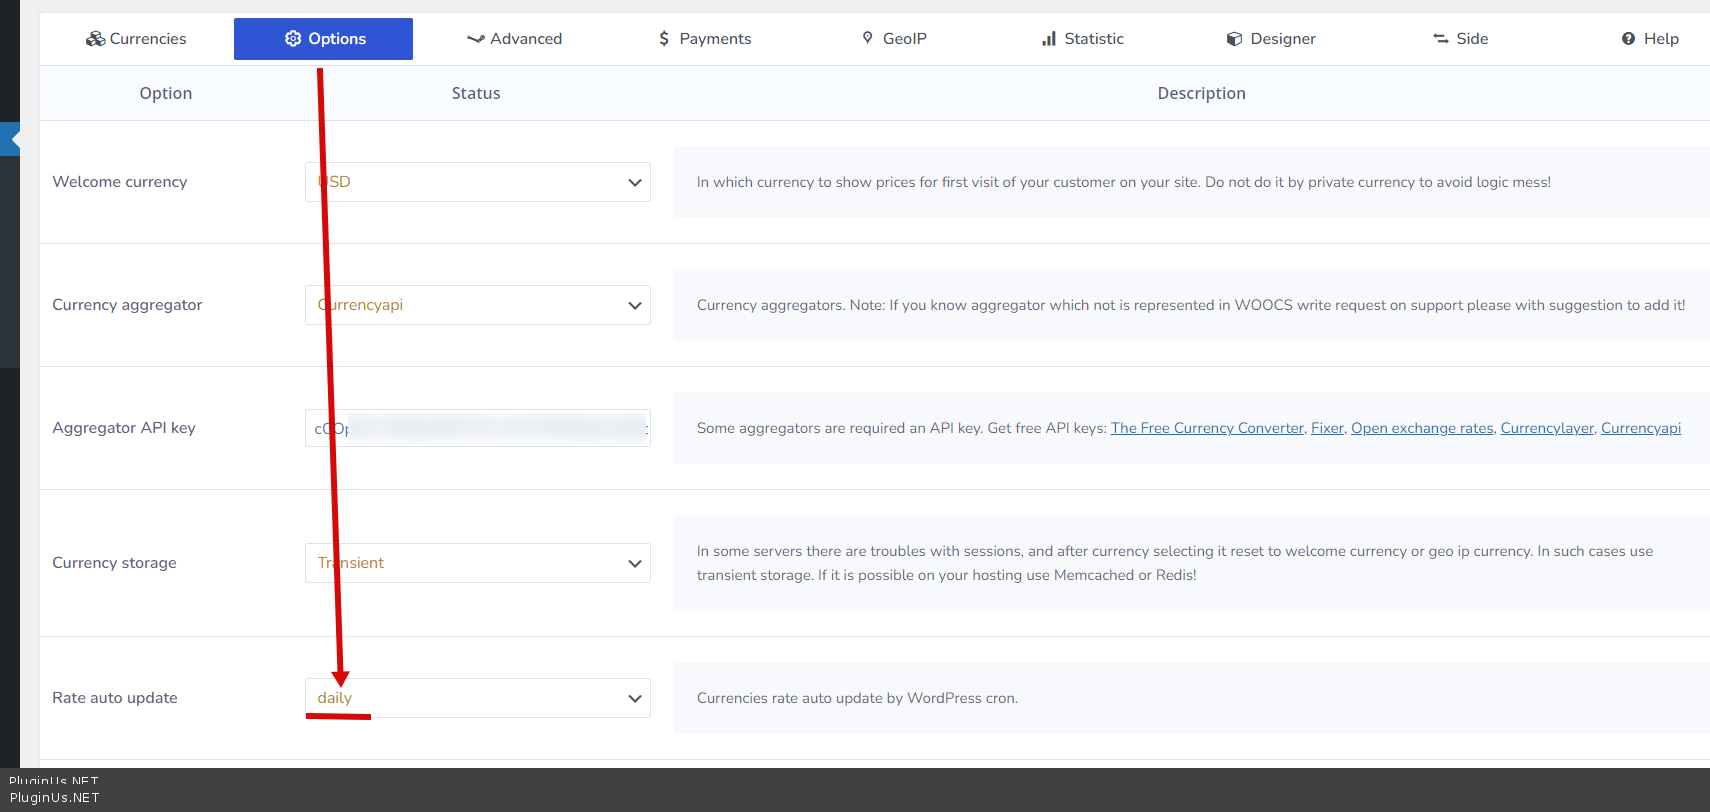Image resolution: width=1710 pixels, height=812 pixels.
Task: Click the Designer cube icon
Action: pos(1234,39)
